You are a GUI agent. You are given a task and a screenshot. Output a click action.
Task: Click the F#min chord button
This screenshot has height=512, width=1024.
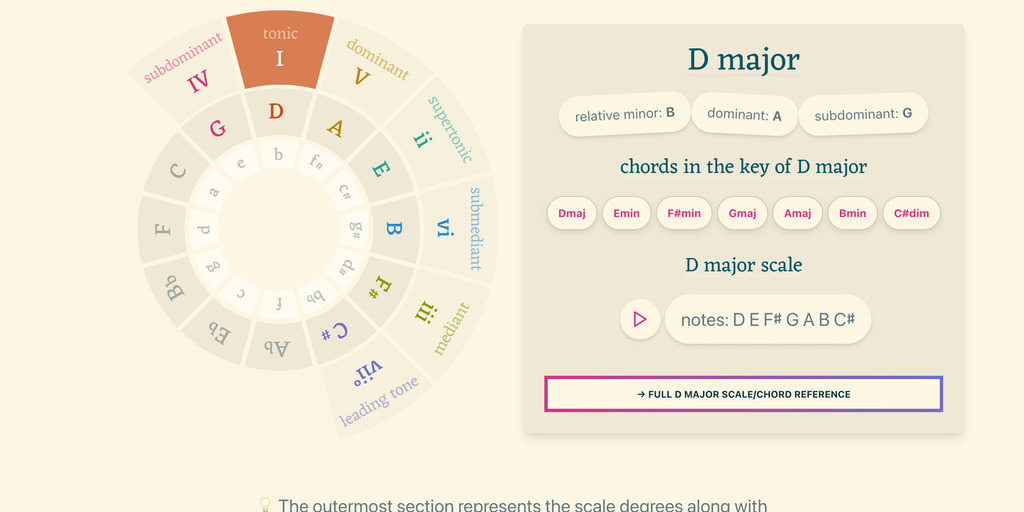(x=684, y=213)
